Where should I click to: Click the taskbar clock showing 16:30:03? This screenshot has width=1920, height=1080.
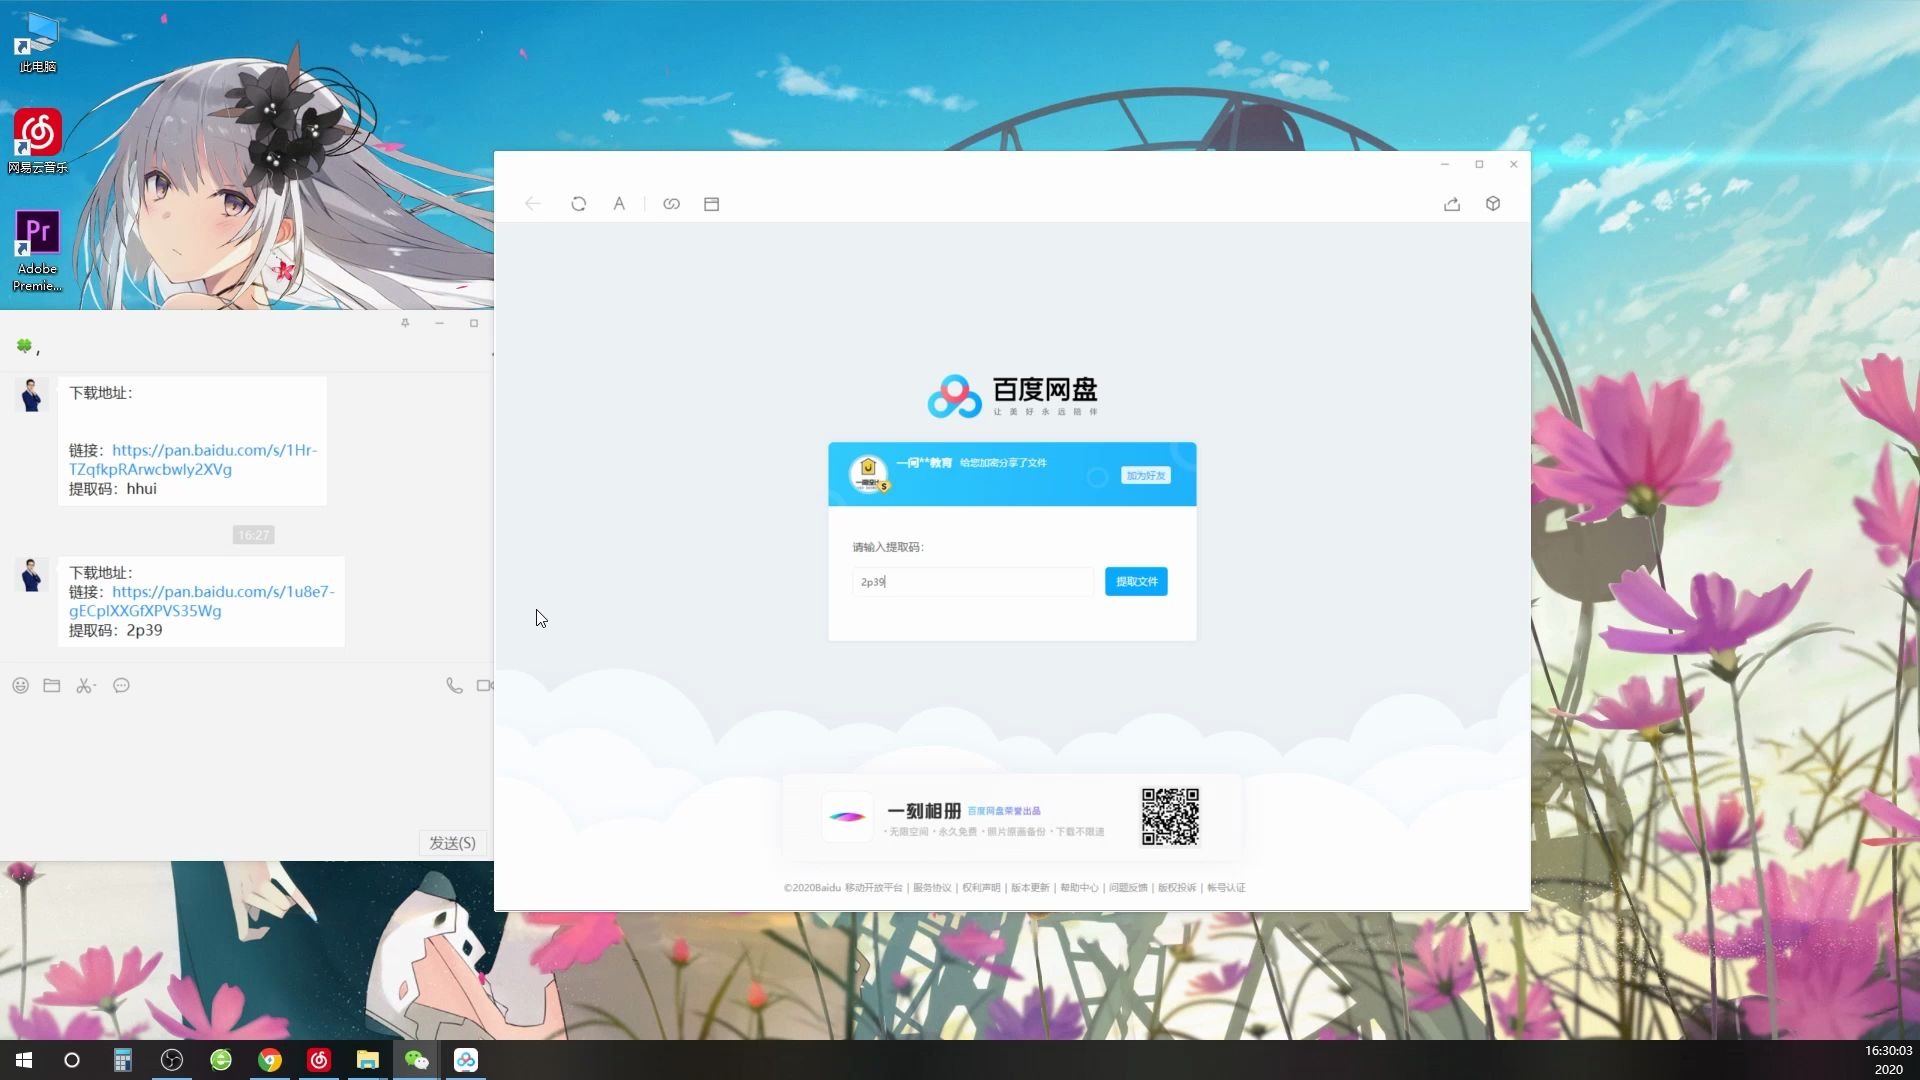click(x=1887, y=1060)
